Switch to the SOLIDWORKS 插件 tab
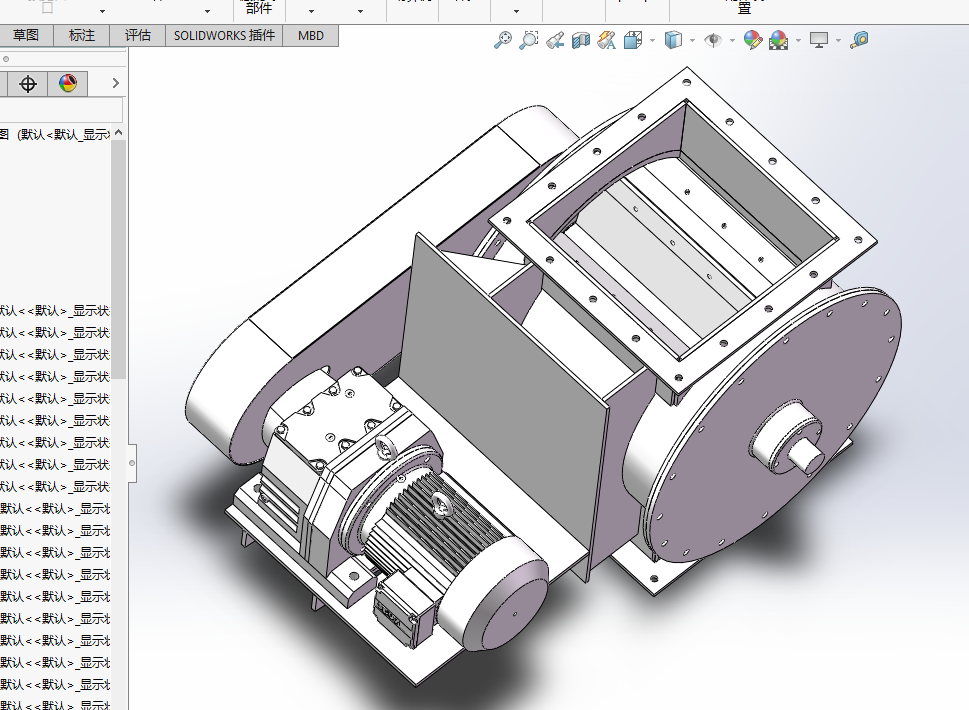Viewport: 969px width, 710px height. (224, 36)
